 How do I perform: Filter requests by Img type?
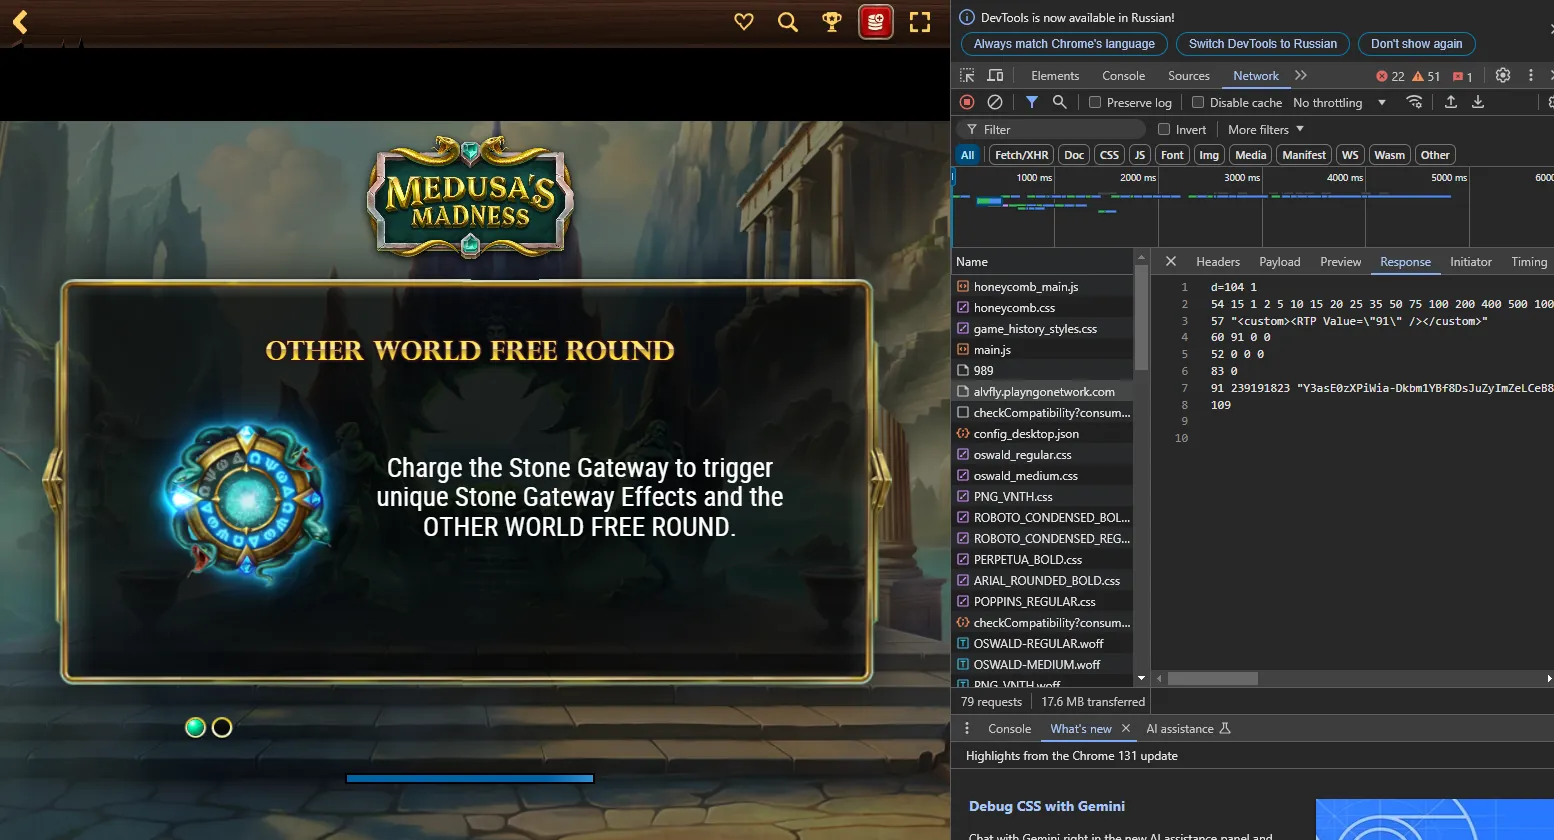click(1210, 155)
